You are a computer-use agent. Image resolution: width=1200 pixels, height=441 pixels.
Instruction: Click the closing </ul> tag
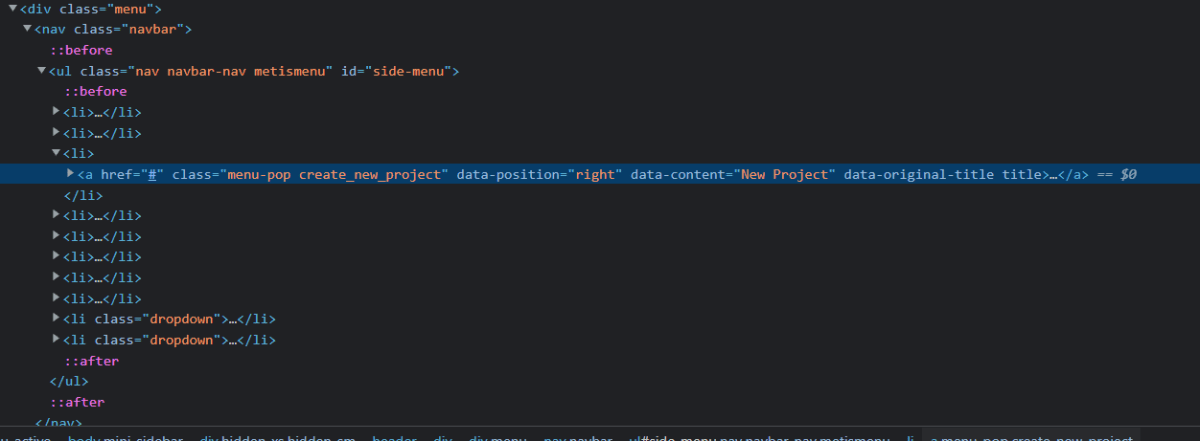tap(69, 382)
